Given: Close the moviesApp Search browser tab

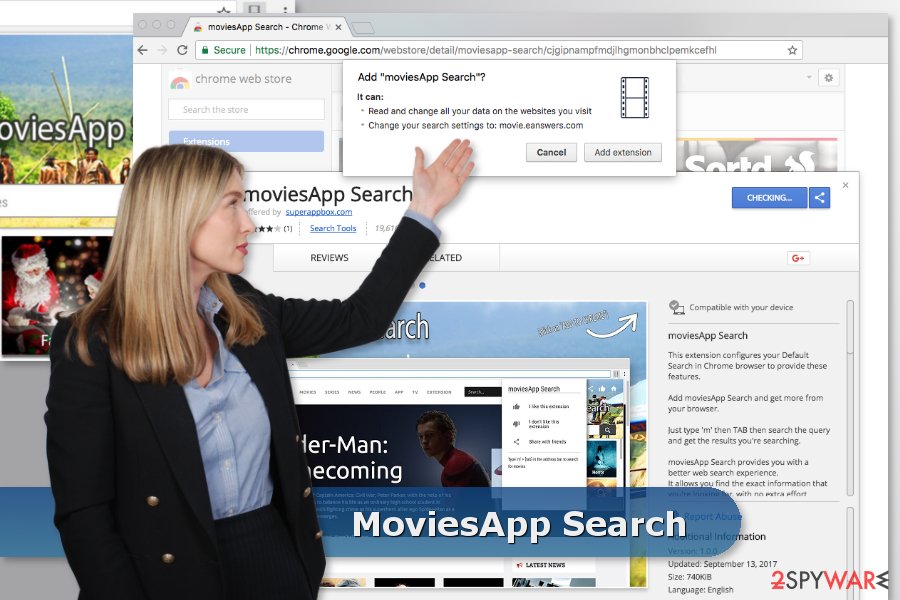Looking at the screenshot, I should (x=338, y=27).
